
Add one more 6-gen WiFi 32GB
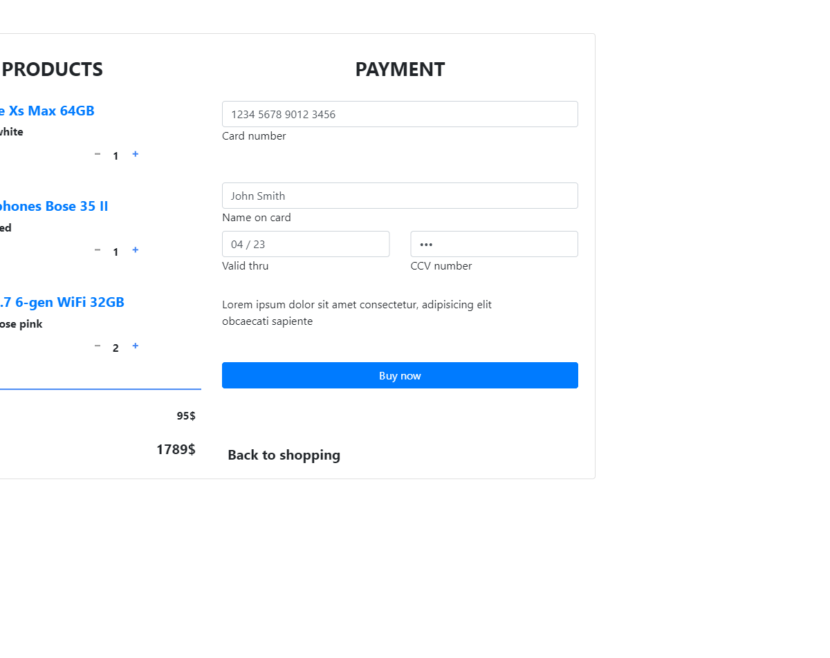135,347
